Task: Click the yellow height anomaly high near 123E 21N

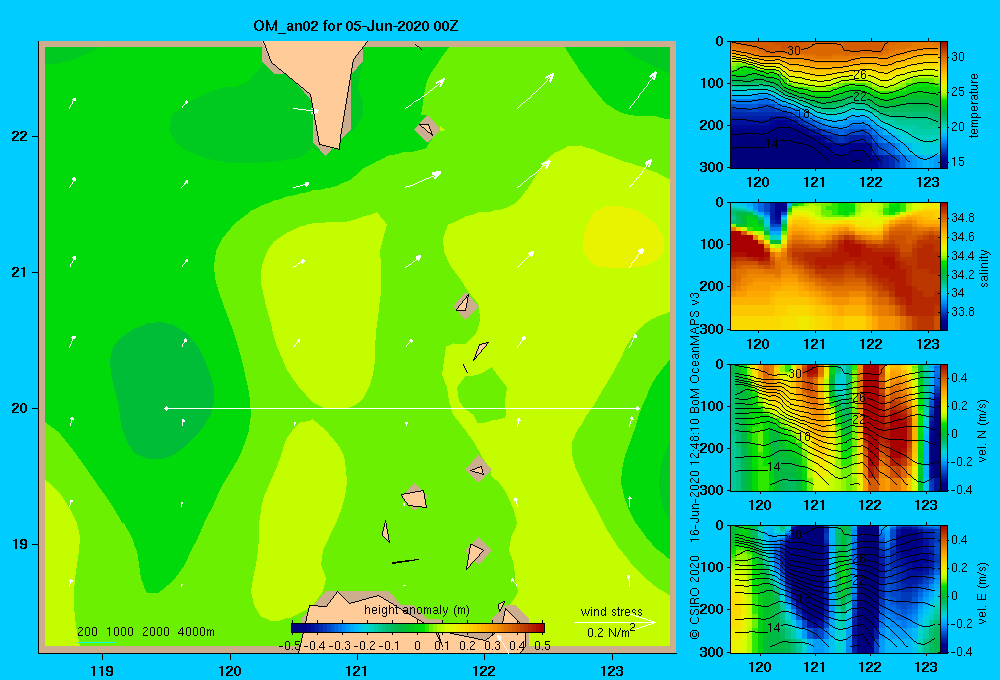Action: tap(623, 237)
